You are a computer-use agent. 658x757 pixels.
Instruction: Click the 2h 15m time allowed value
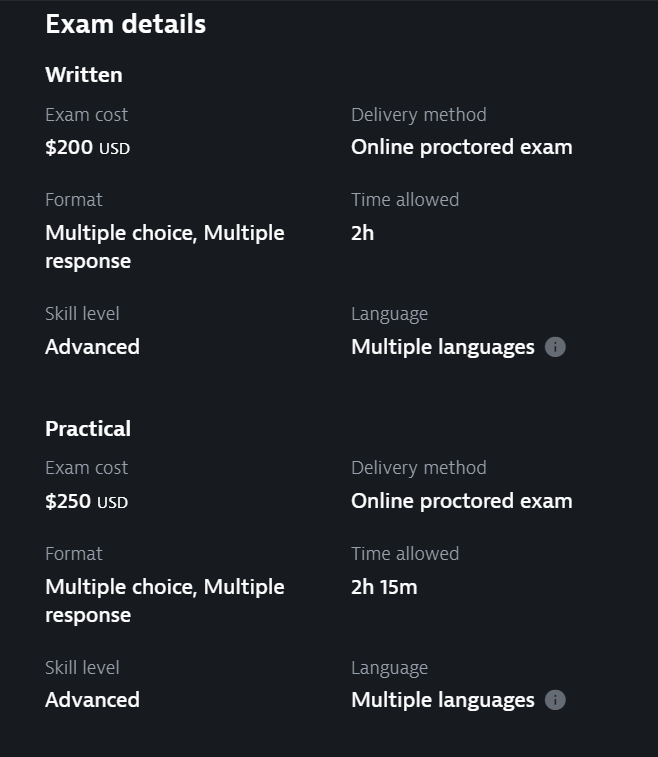coord(384,587)
